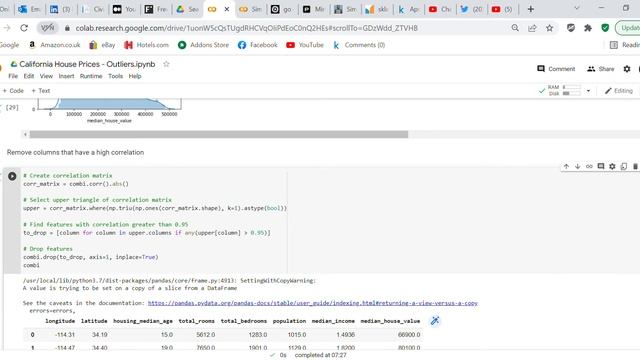Click the Share button
The height and width of the screenshot is (360, 640).
(600, 69)
